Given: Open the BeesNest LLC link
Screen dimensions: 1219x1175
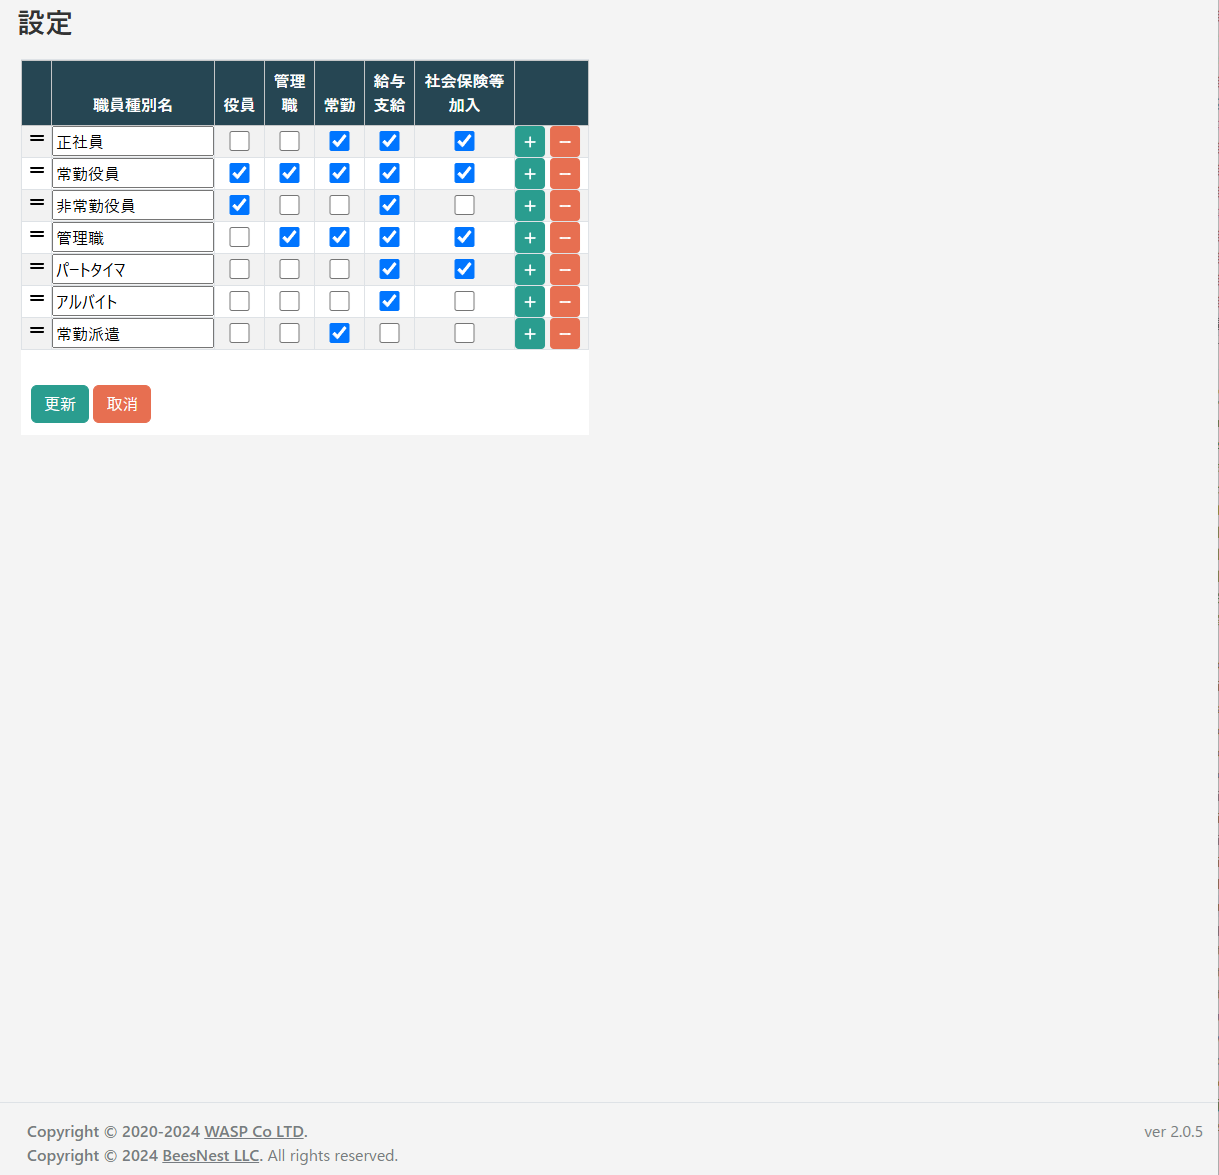Looking at the screenshot, I should tap(210, 1156).
